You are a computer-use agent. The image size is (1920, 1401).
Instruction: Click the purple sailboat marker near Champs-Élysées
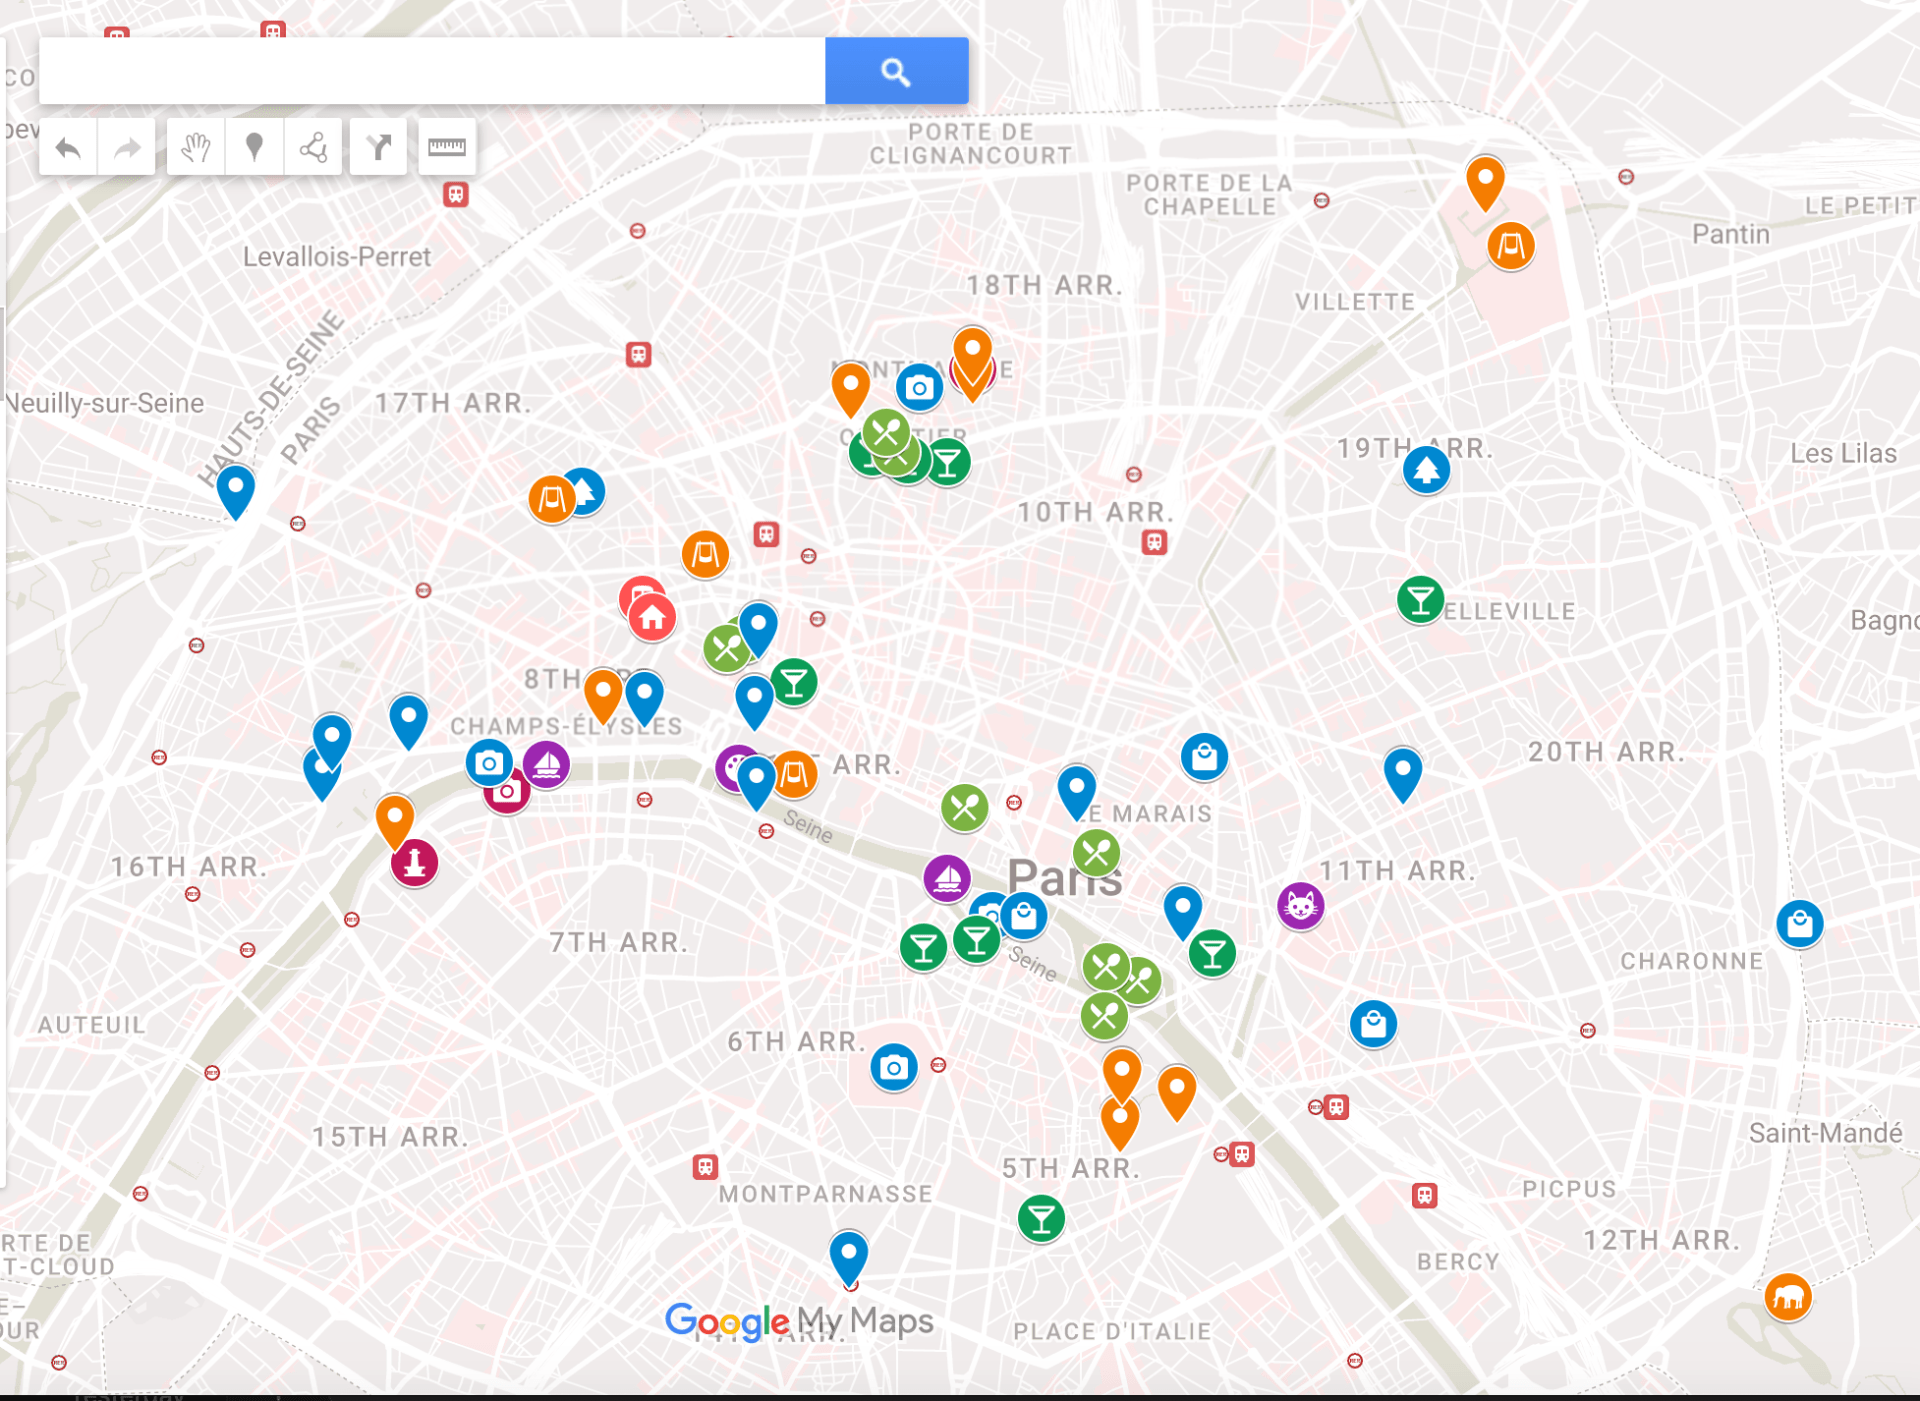[x=546, y=765]
